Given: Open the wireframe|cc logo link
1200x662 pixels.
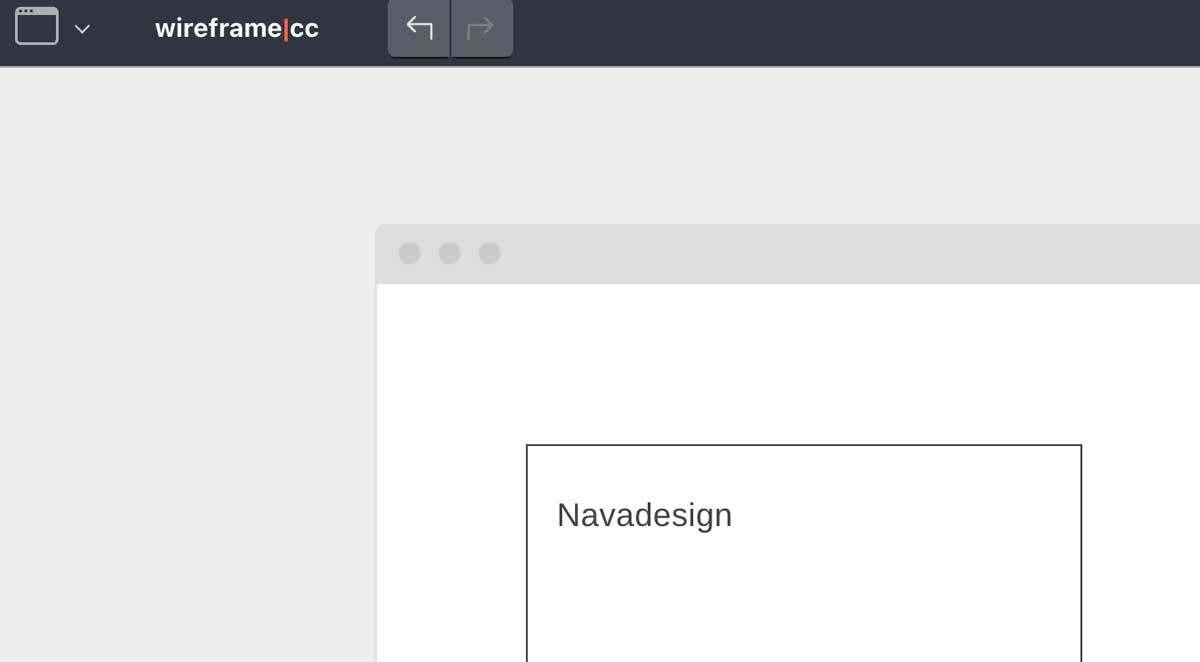Looking at the screenshot, I should click(x=237, y=28).
